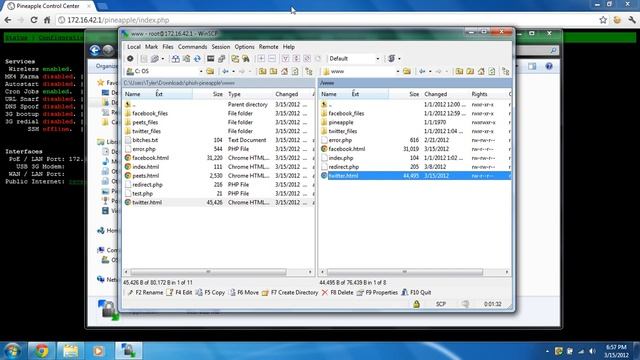
Task: Click F8 Delete button
Action: (x=338, y=293)
